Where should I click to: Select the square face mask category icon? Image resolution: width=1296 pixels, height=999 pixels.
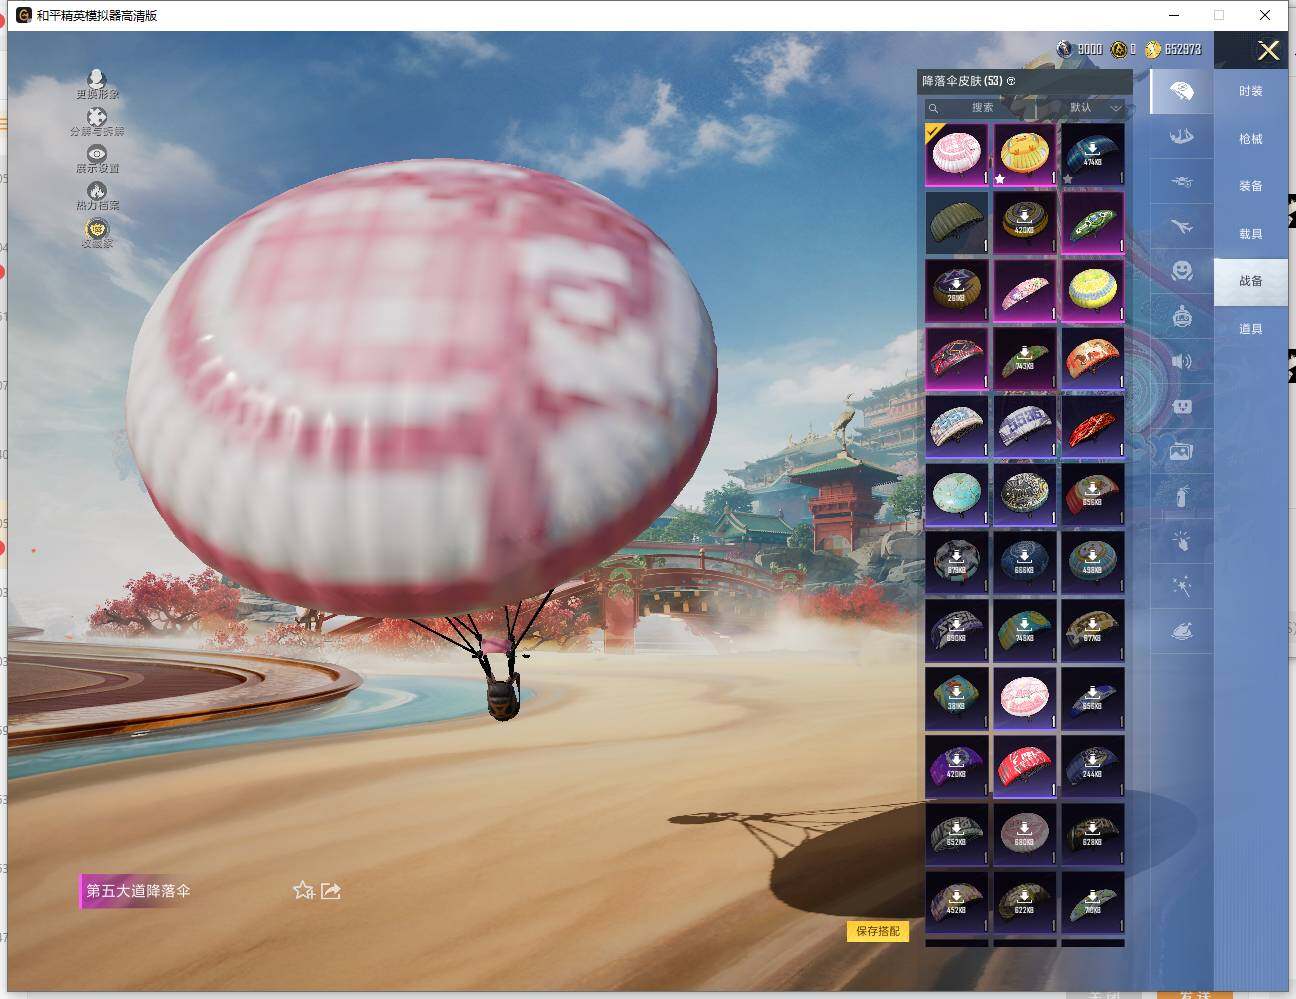click(x=1181, y=407)
